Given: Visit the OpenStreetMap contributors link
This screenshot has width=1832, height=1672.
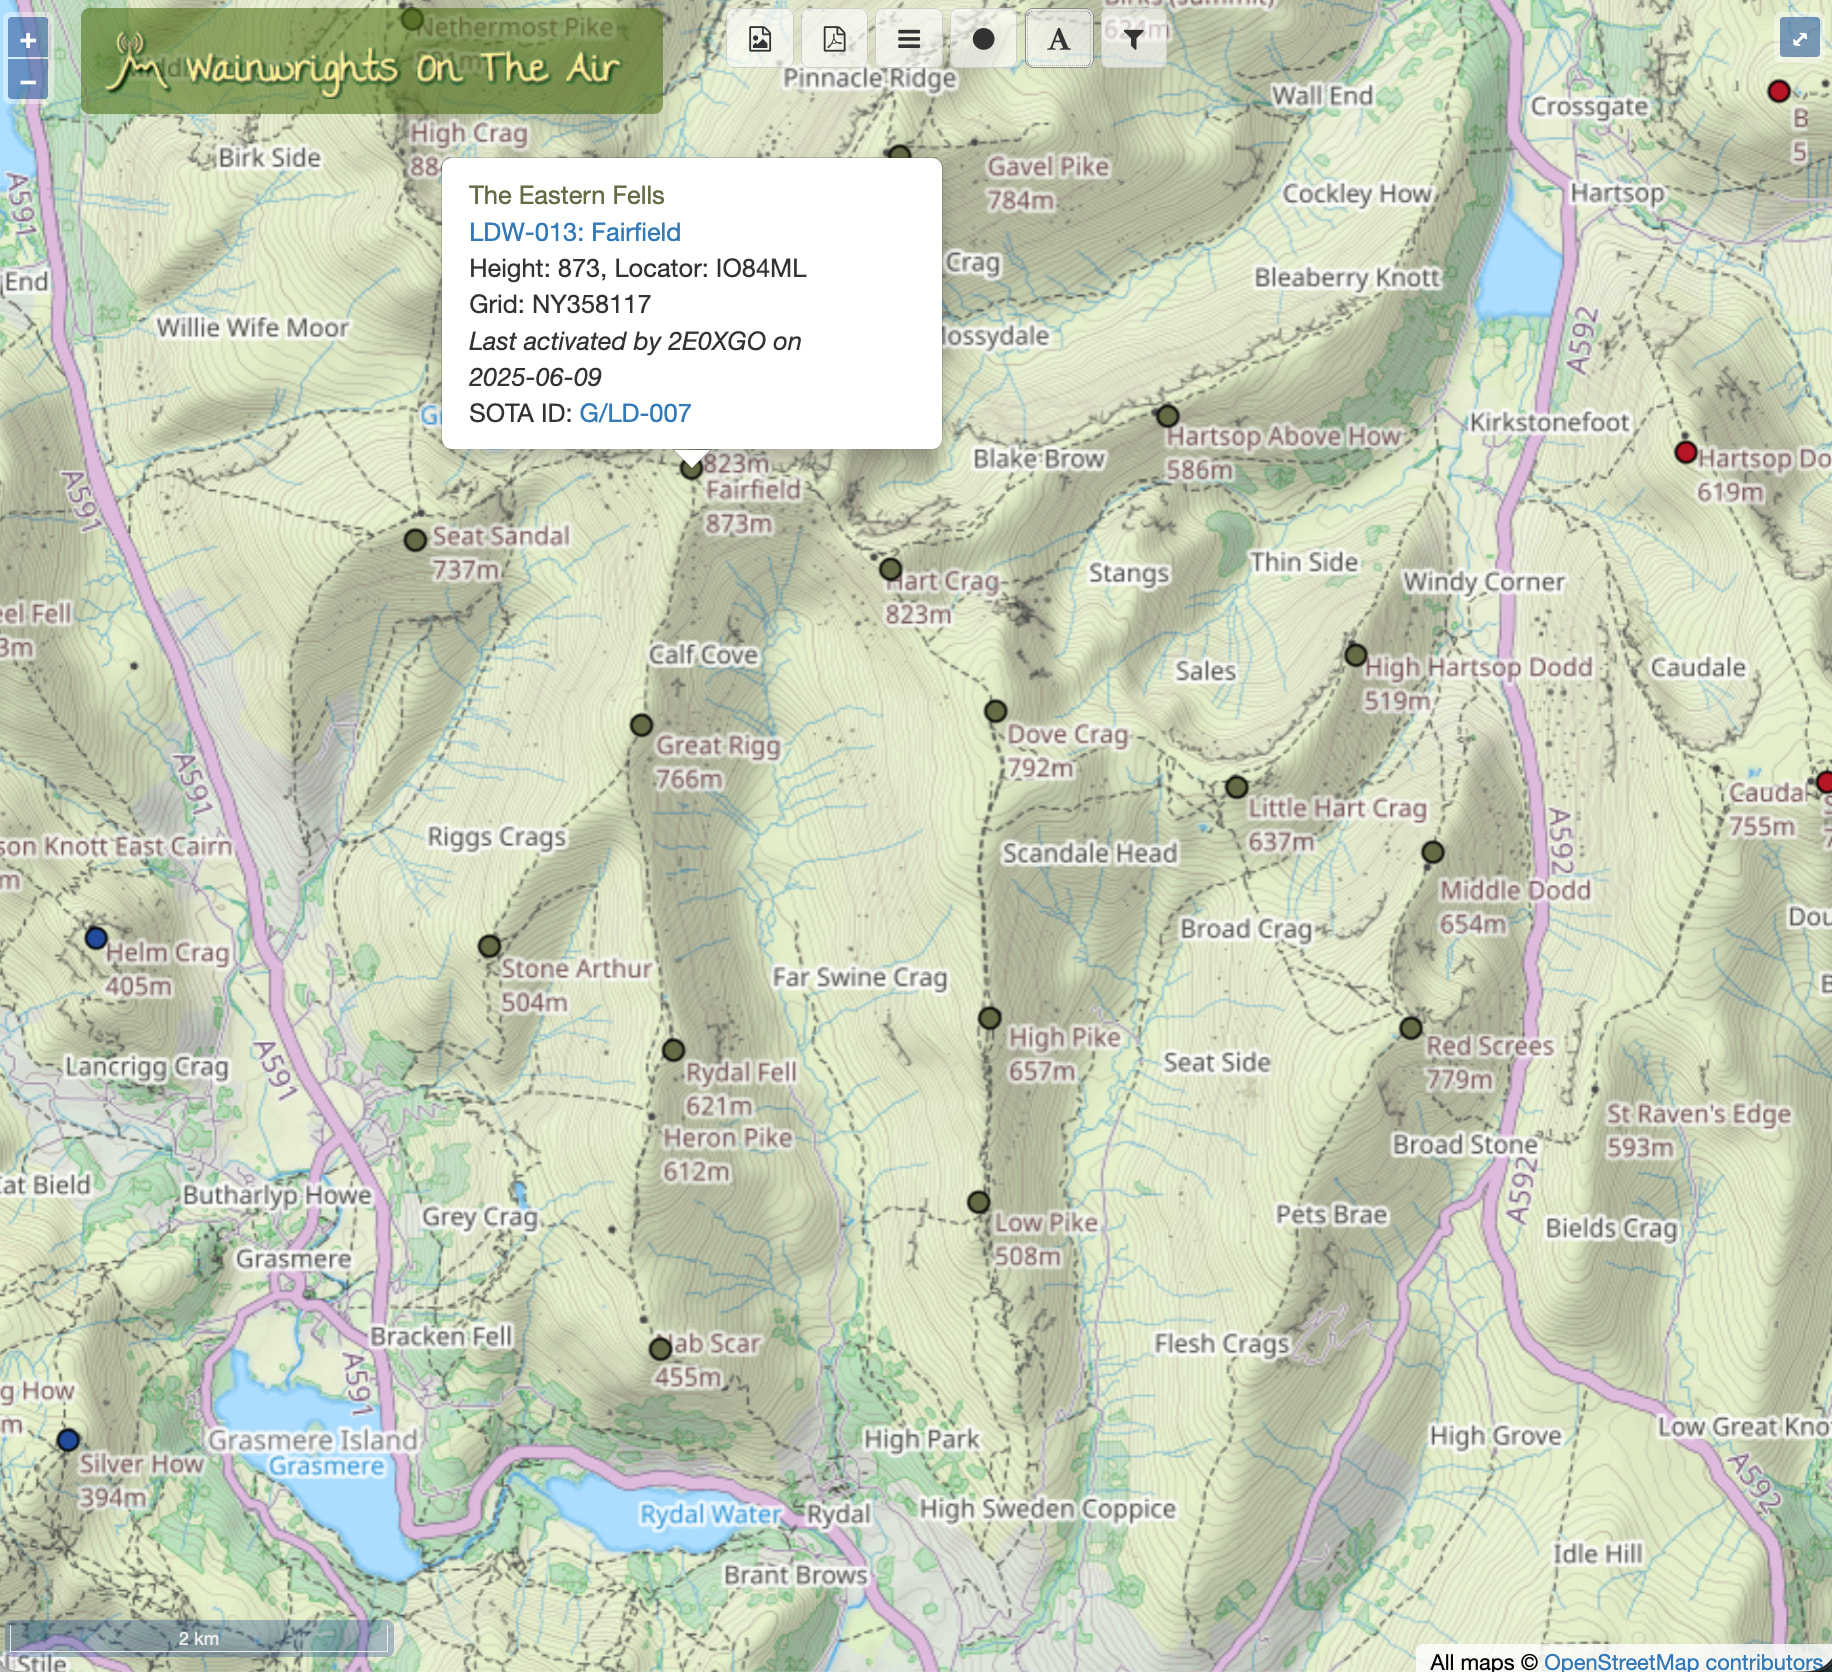Looking at the screenshot, I should coord(1684,1660).
